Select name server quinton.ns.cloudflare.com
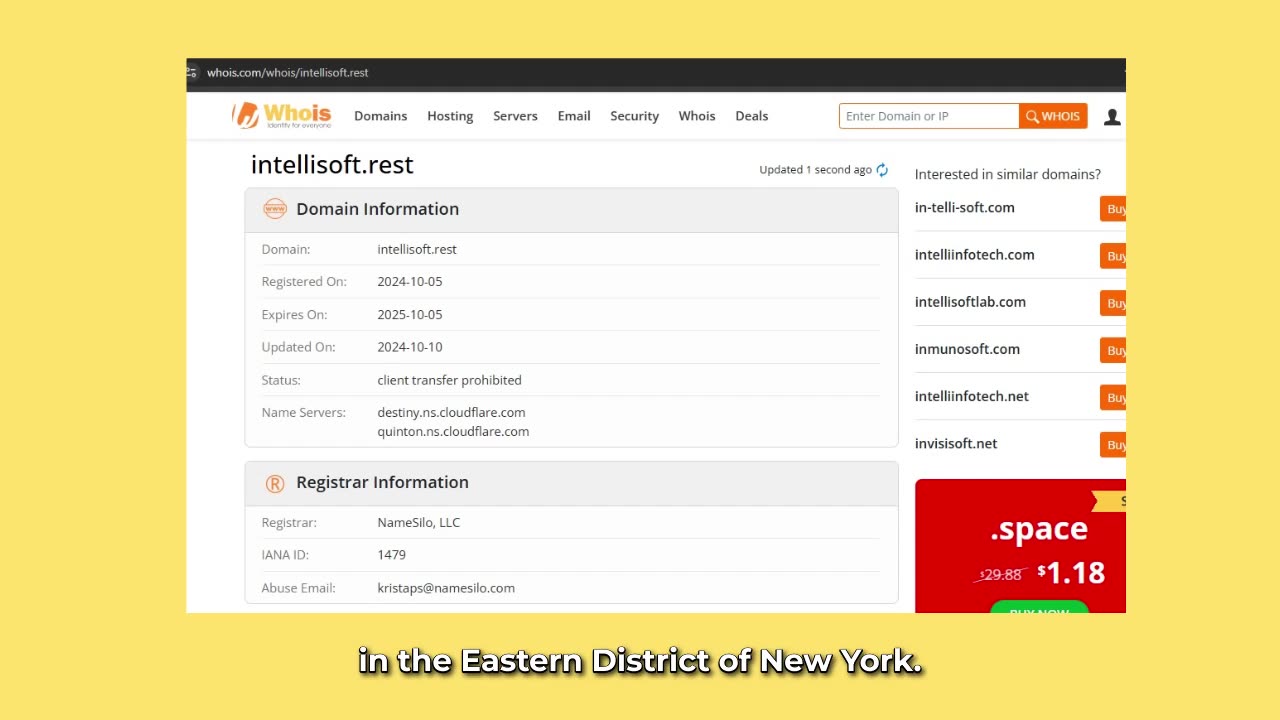The width and height of the screenshot is (1280, 720). coord(453,432)
